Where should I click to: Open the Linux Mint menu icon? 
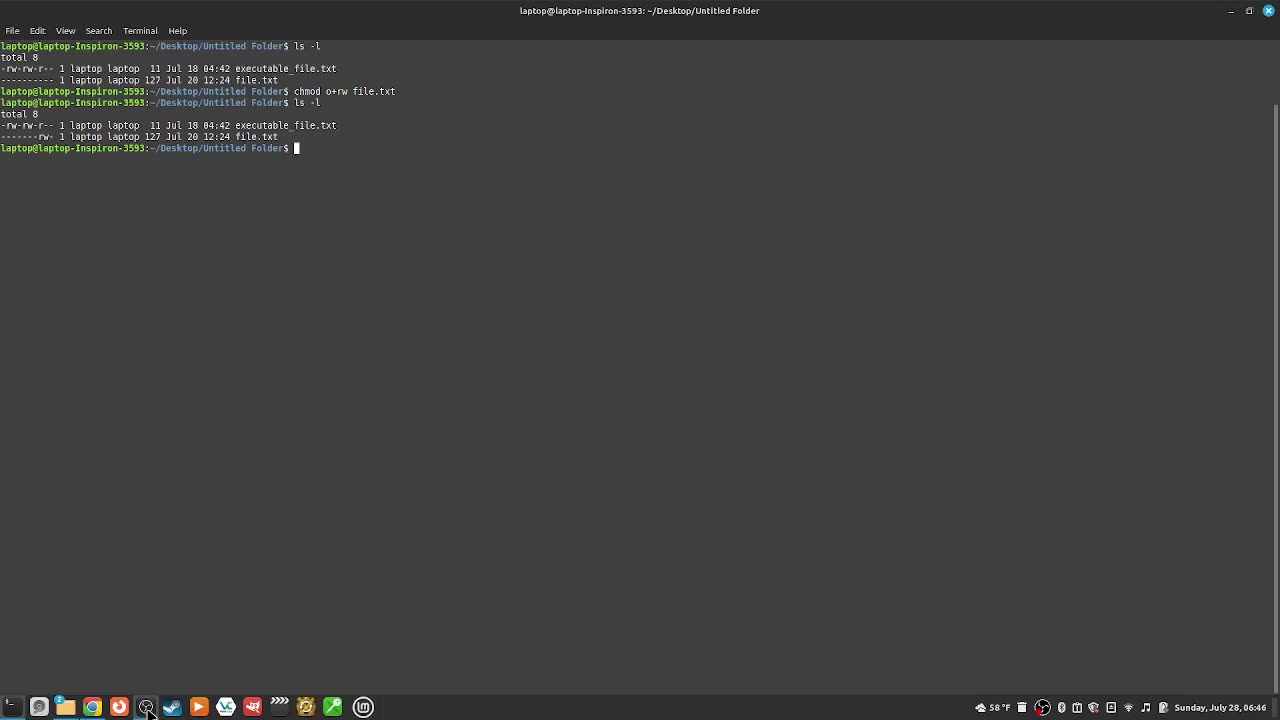click(x=363, y=707)
